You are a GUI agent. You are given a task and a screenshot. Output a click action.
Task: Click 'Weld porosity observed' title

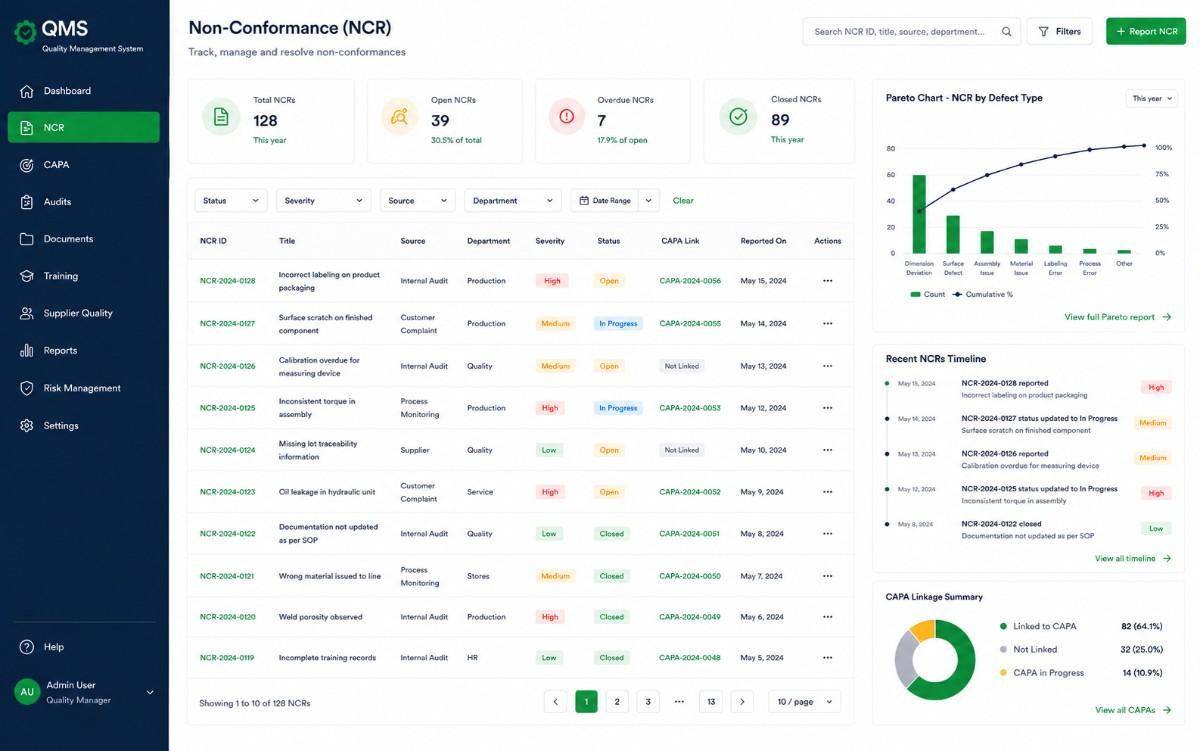(x=320, y=617)
